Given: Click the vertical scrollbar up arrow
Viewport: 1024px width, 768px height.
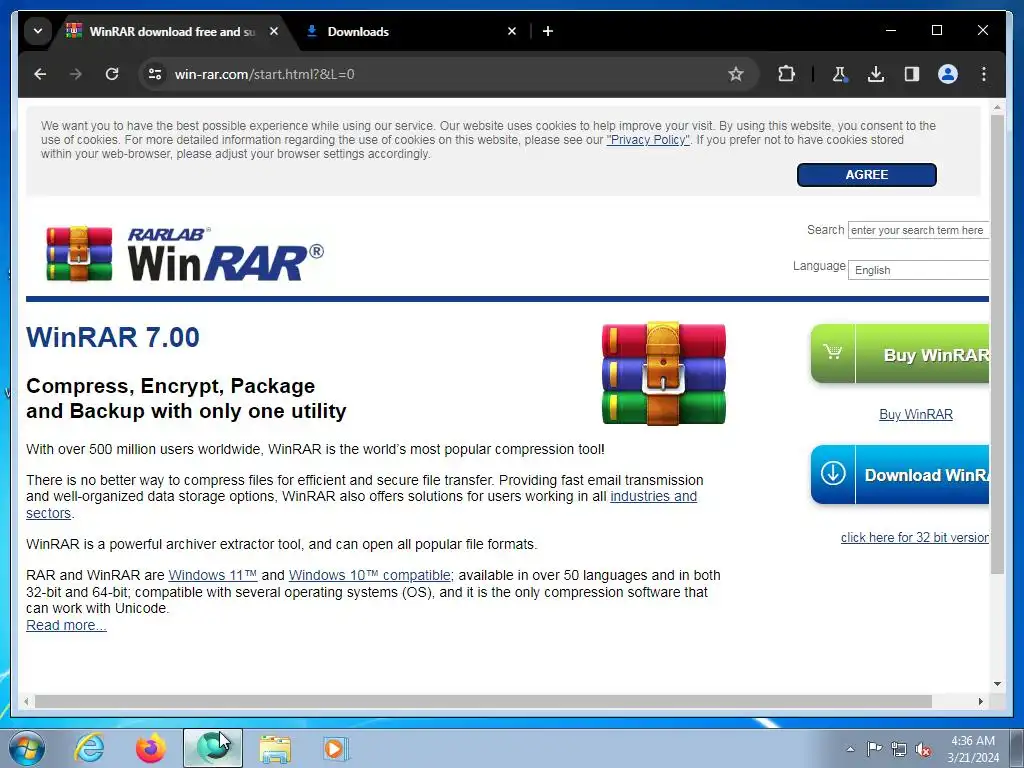Looking at the screenshot, I should (997, 107).
